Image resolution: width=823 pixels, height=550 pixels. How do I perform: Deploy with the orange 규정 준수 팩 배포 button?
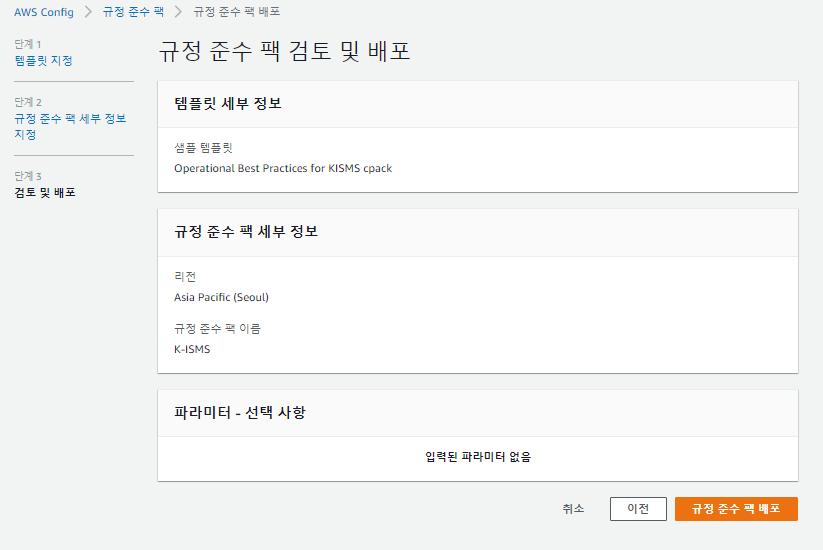point(736,509)
